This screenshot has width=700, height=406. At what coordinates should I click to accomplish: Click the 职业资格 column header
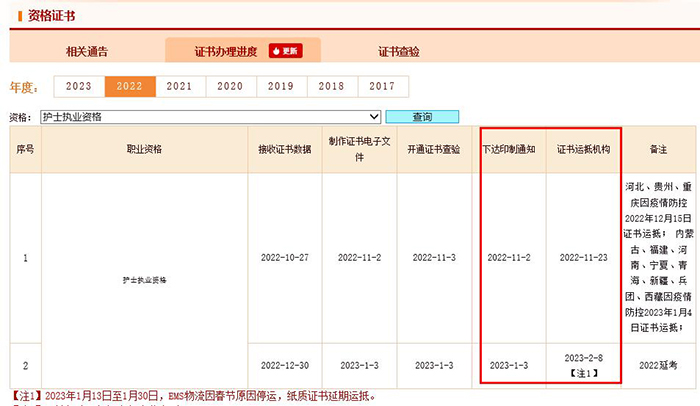(144, 149)
